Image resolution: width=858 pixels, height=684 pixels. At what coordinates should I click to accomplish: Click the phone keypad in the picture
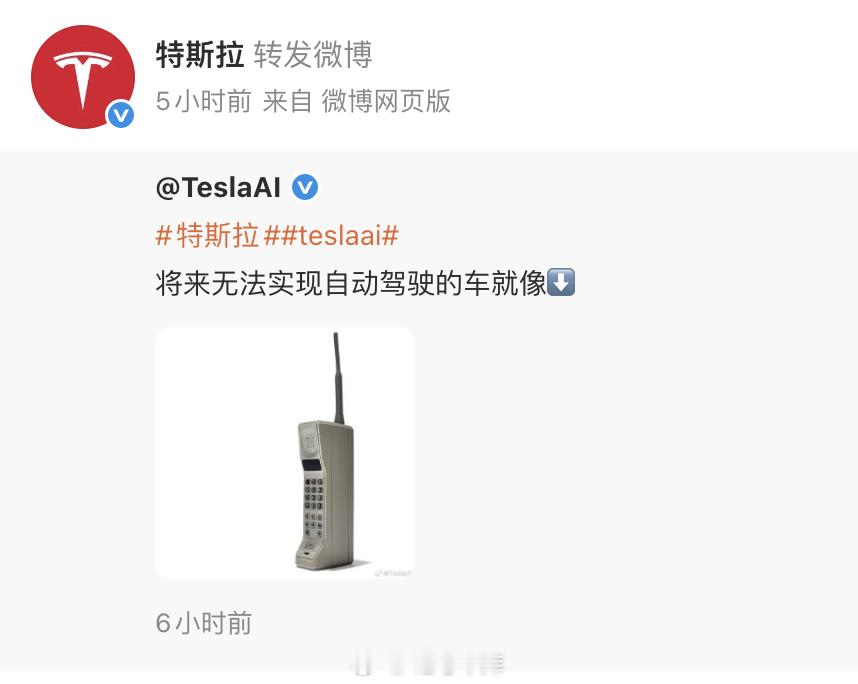pyautogui.click(x=314, y=506)
